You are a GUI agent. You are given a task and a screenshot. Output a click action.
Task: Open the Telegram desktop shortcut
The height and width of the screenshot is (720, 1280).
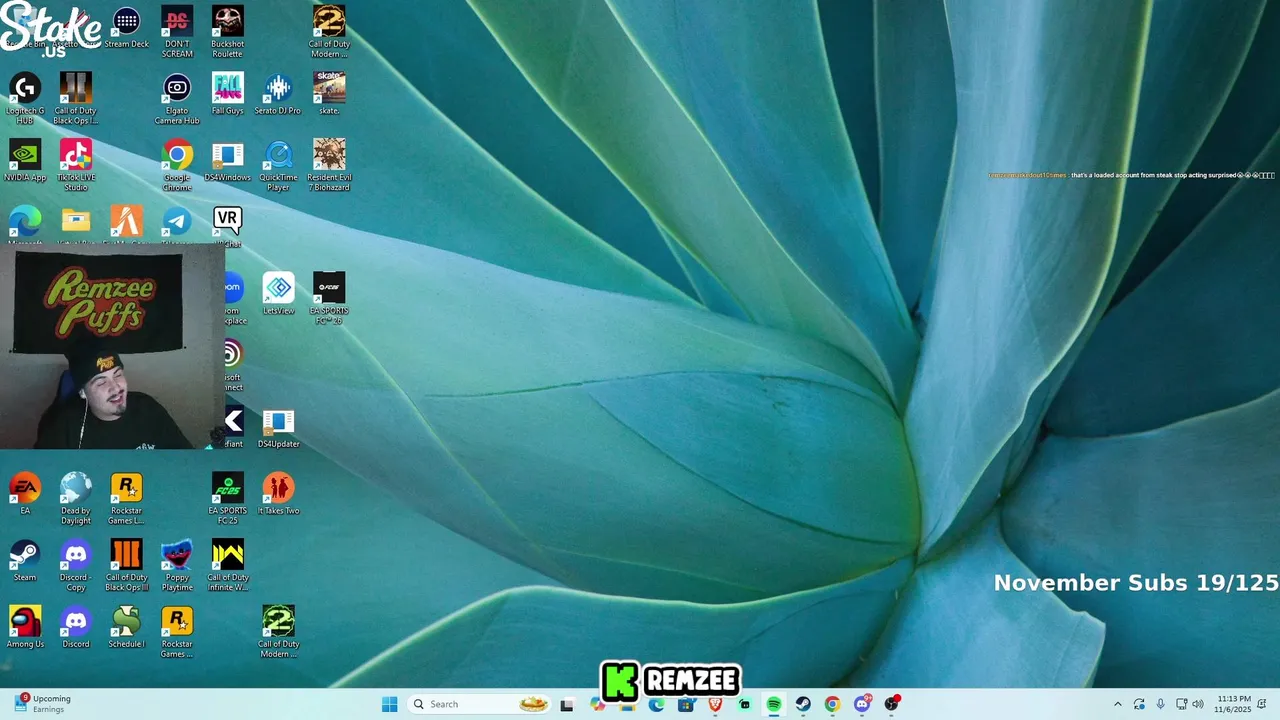177,226
